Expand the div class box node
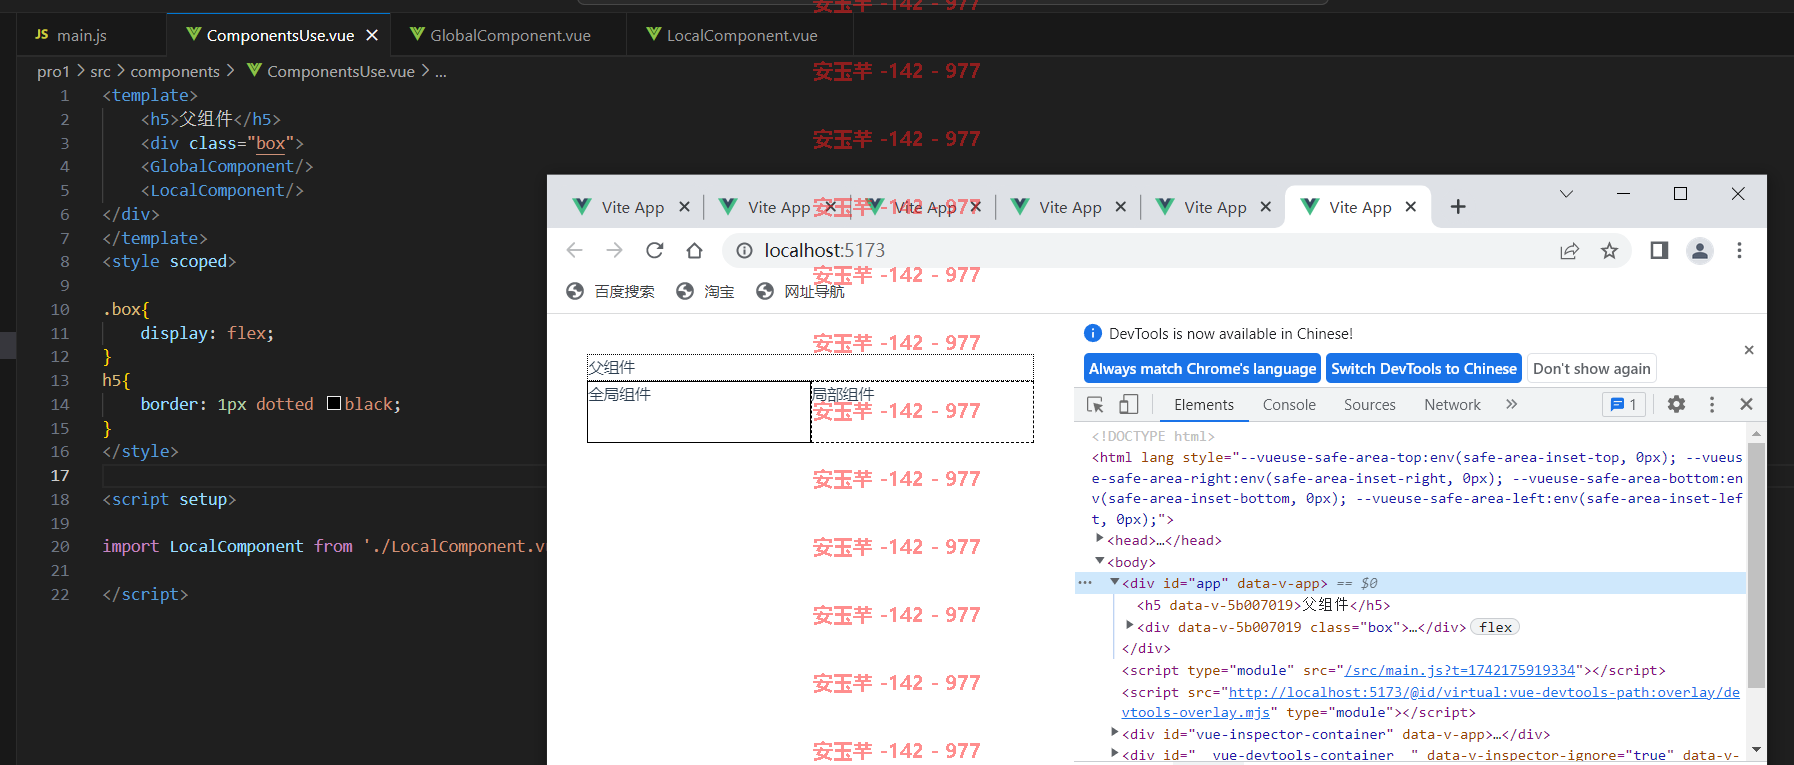This screenshot has width=1794, height=765. coord(1130,626)
